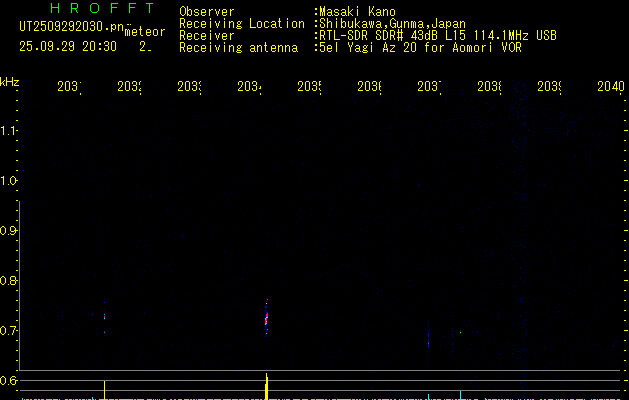Click the cyan level spike after 2037
Image resolution: width=629 pixels, height=400 pixels.
pyautogui.click(x=461, y=395)
